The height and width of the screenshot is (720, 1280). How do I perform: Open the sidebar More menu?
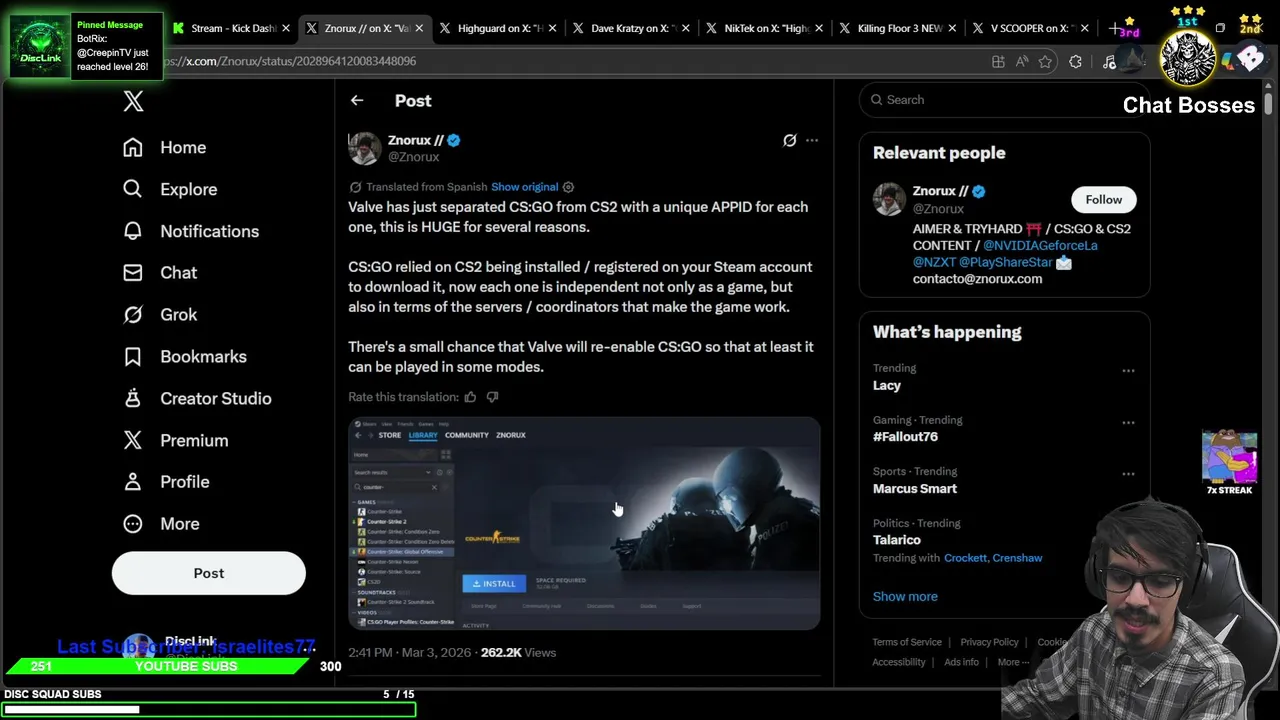point(160,524)
